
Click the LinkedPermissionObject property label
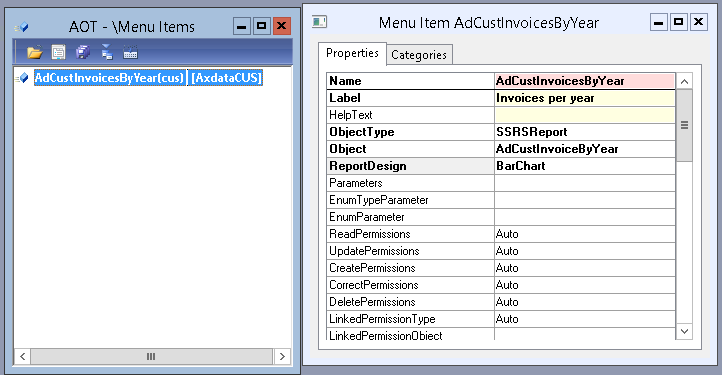click(x=385, y=335)
